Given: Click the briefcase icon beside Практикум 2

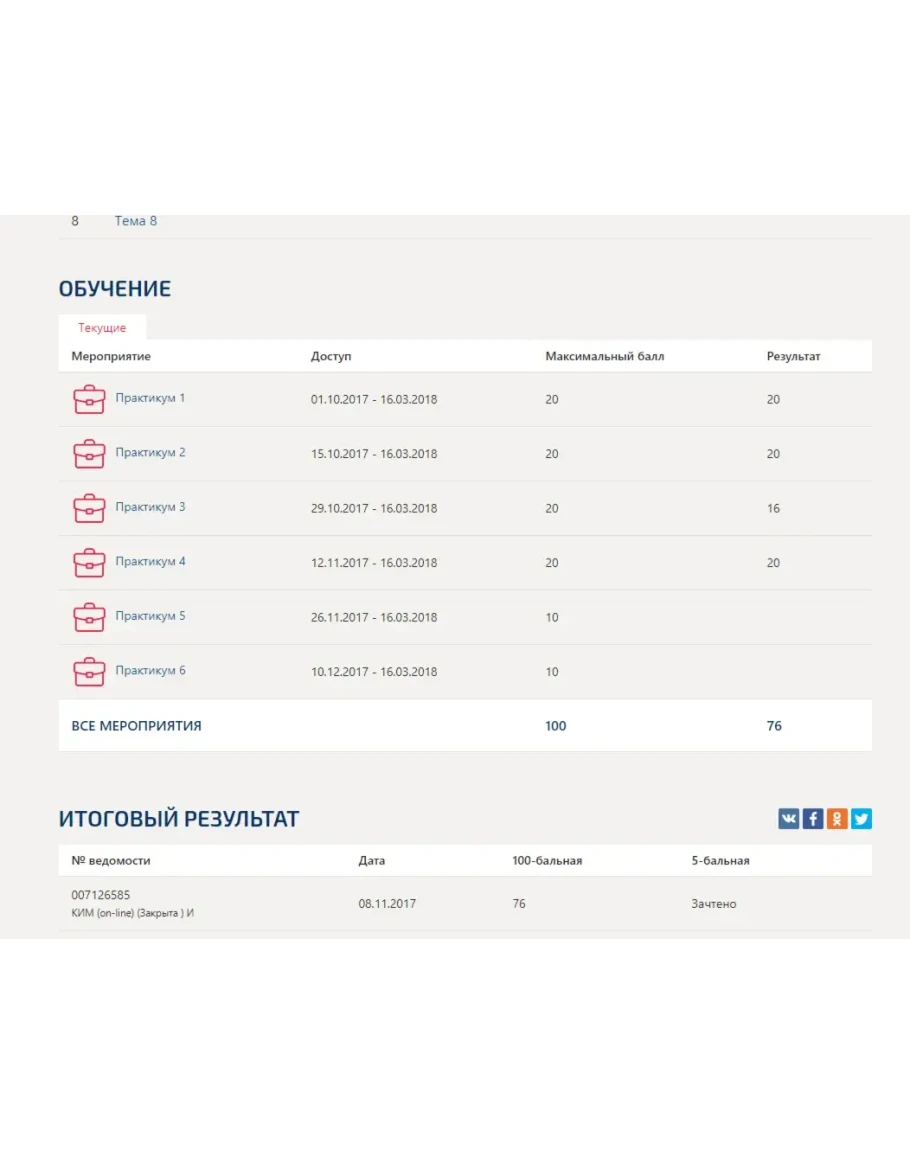Looking at the screenshot, I should pyautogui.click(x=89, y=454).
